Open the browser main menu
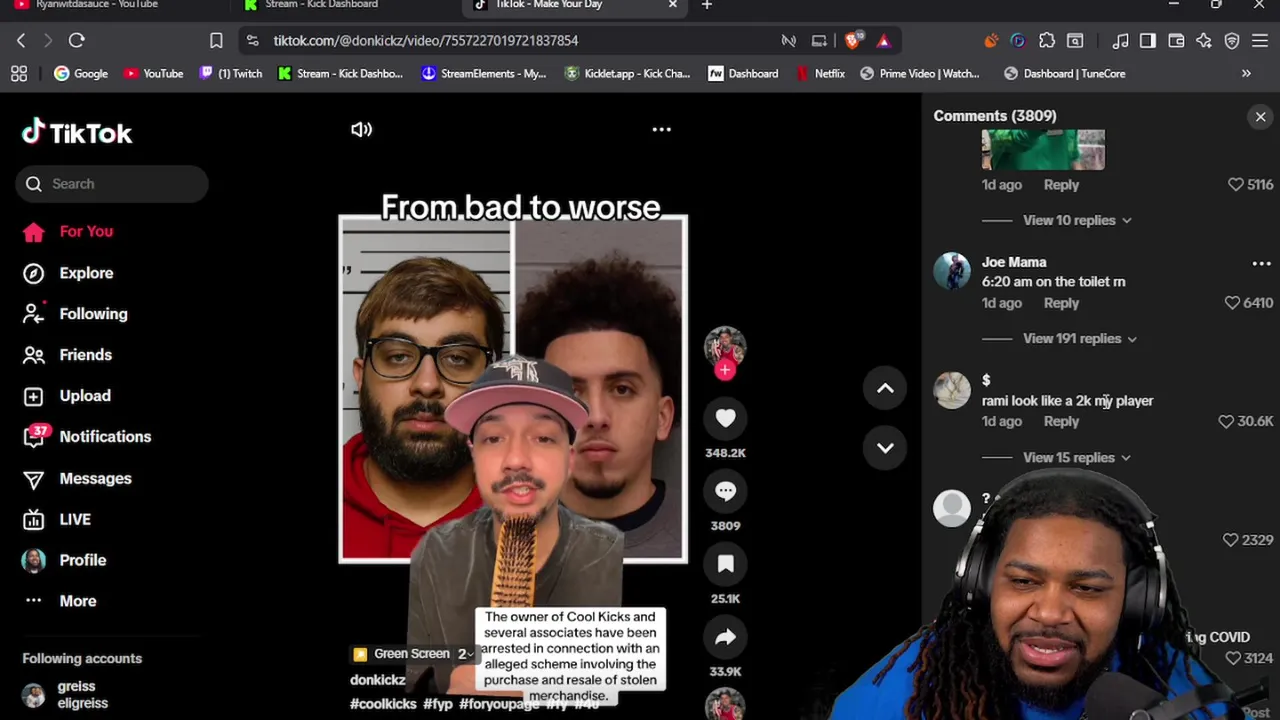1280x720 pixels. point(1260,40)
